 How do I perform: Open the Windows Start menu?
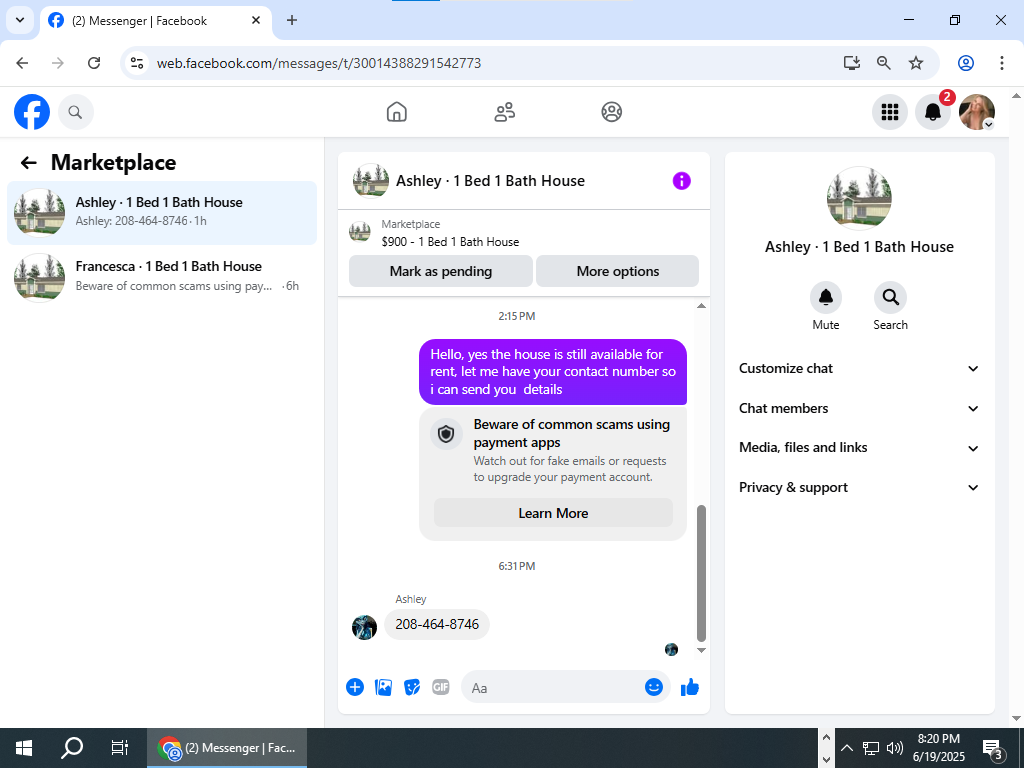24,748
